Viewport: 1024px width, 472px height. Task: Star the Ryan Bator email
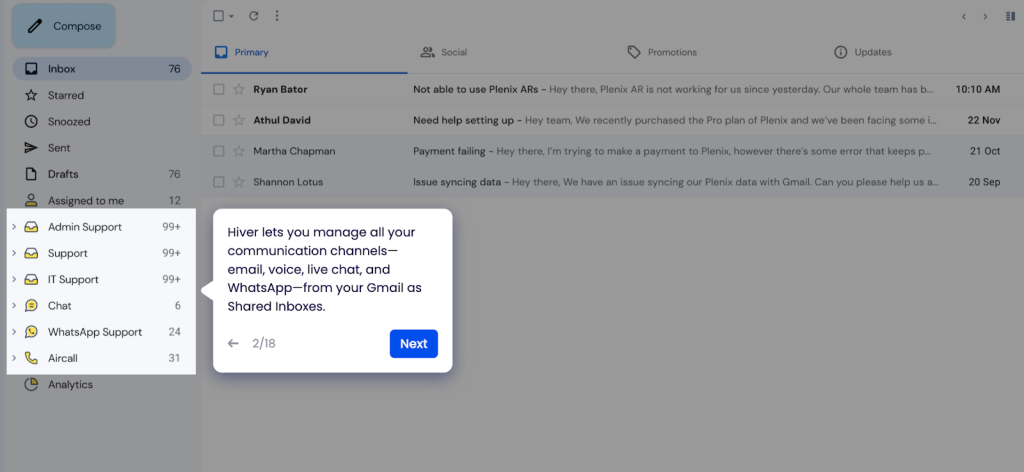(x=239, y=89)
